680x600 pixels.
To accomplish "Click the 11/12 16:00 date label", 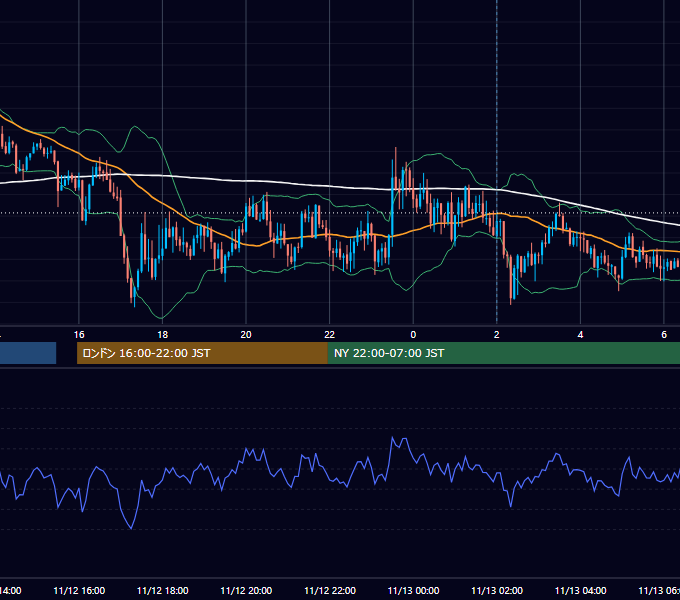I will click(x=79, y=591).
